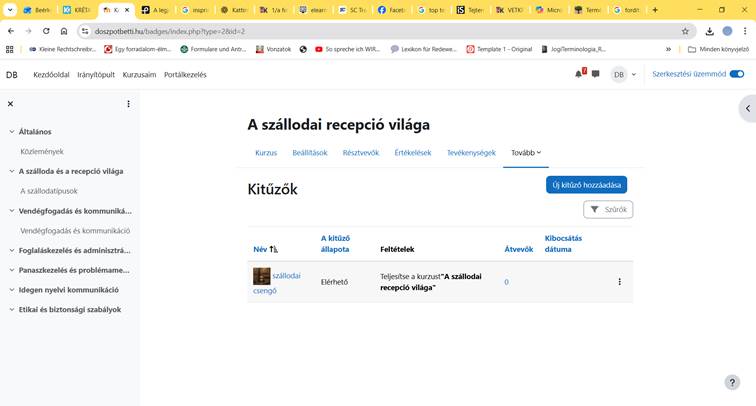This screenshot has height=406, width=756.
Task: Open the browser downloads
Action: tap(709, 31)
